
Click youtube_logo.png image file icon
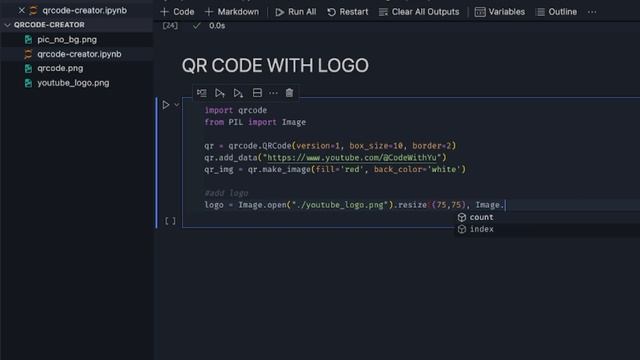click(x=28, y=83)
